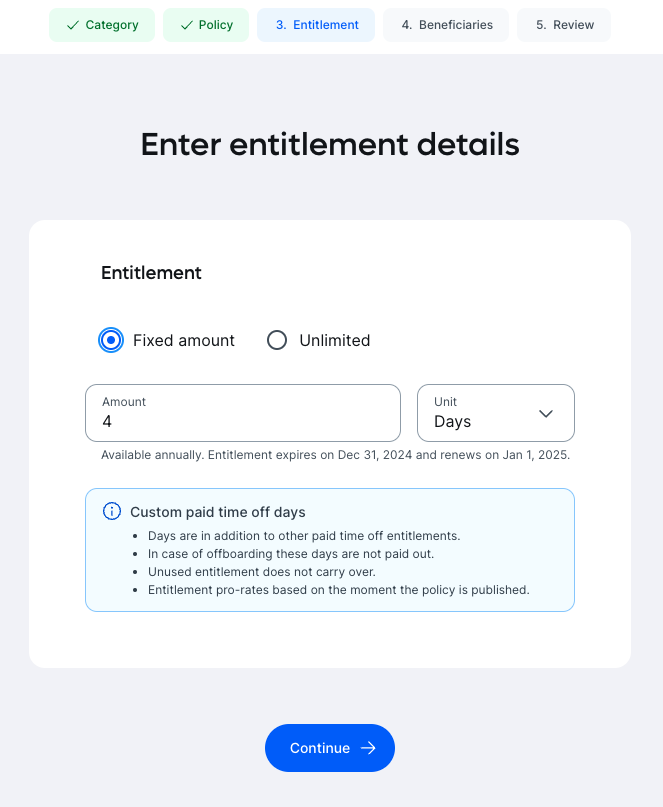Switch to the Beneficiaries step
Screen dimensions: 663x807
tap(445, 25)
